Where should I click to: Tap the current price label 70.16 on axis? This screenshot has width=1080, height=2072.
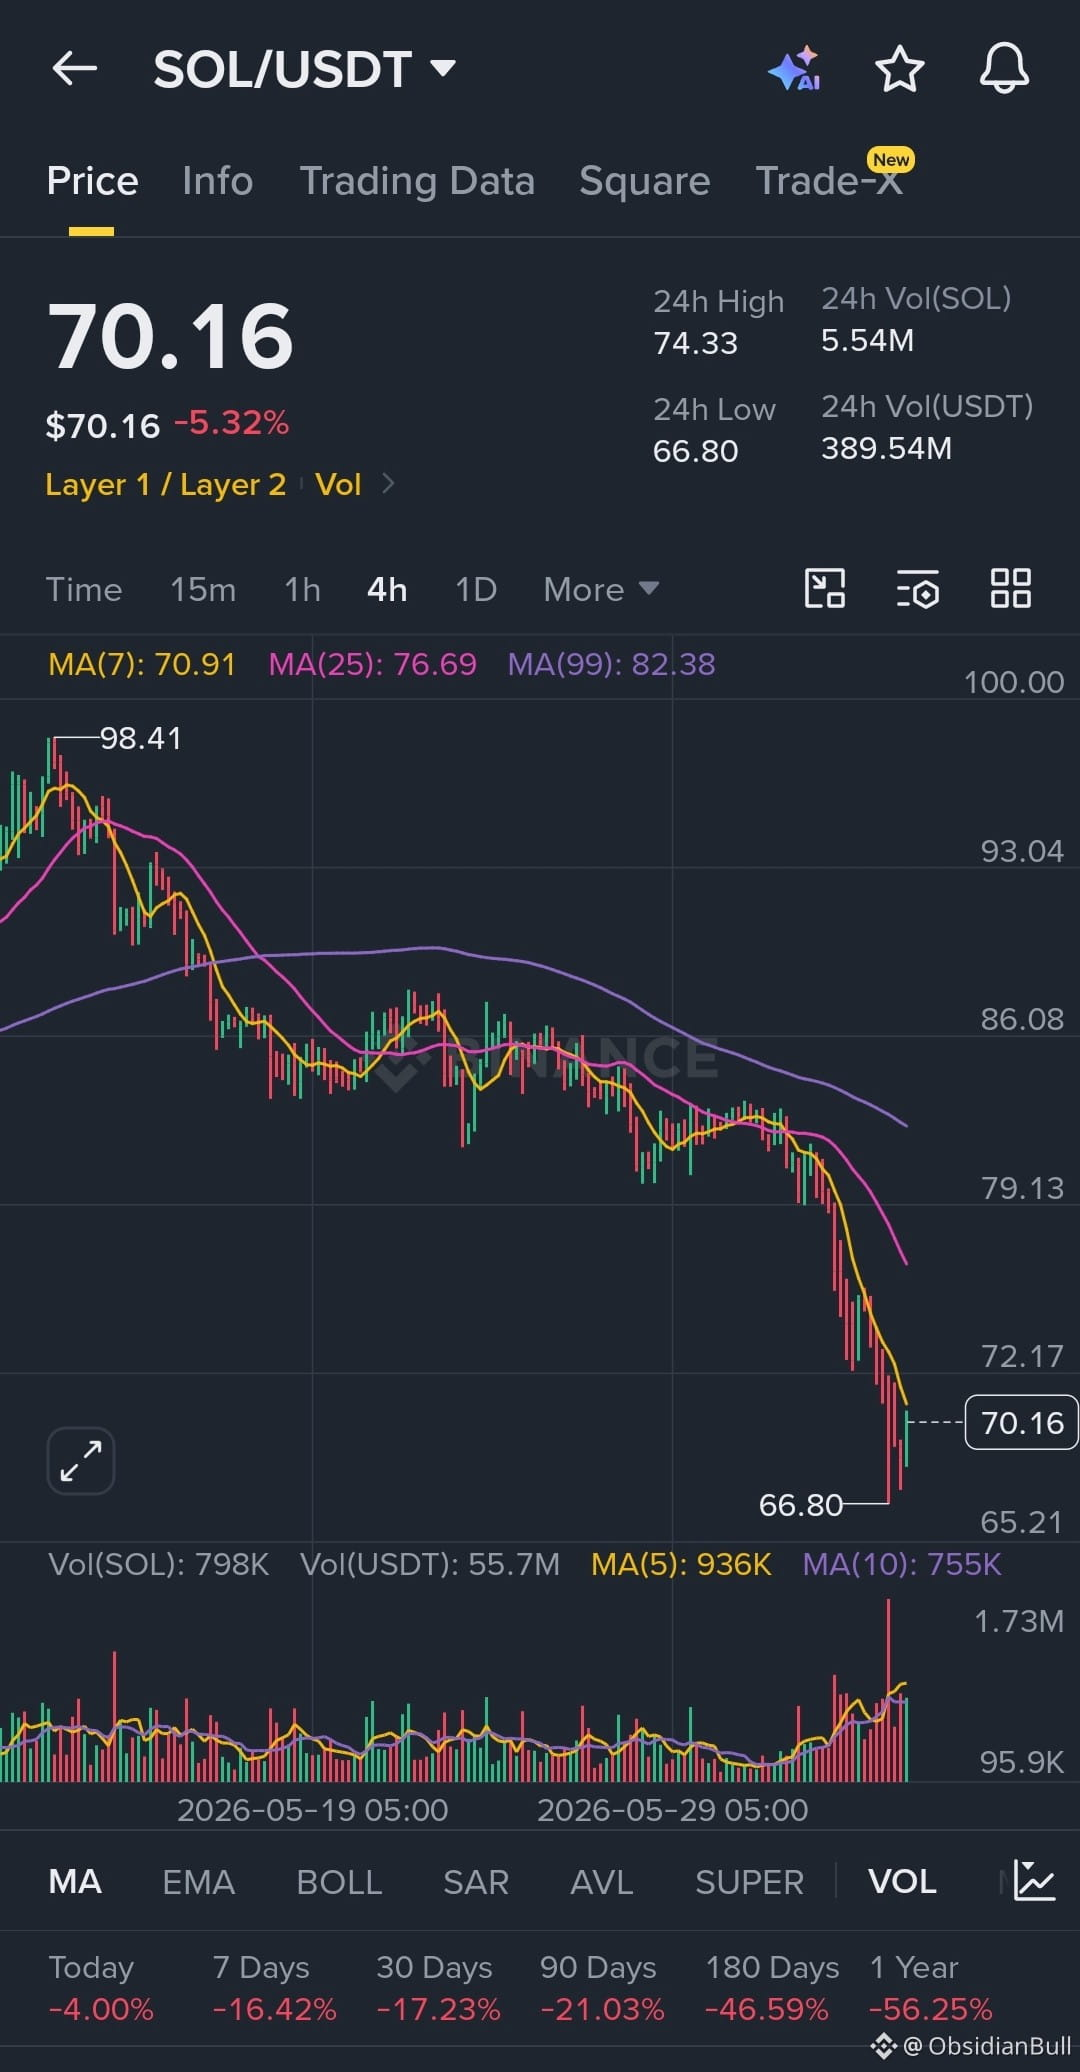point(1021,1422)
